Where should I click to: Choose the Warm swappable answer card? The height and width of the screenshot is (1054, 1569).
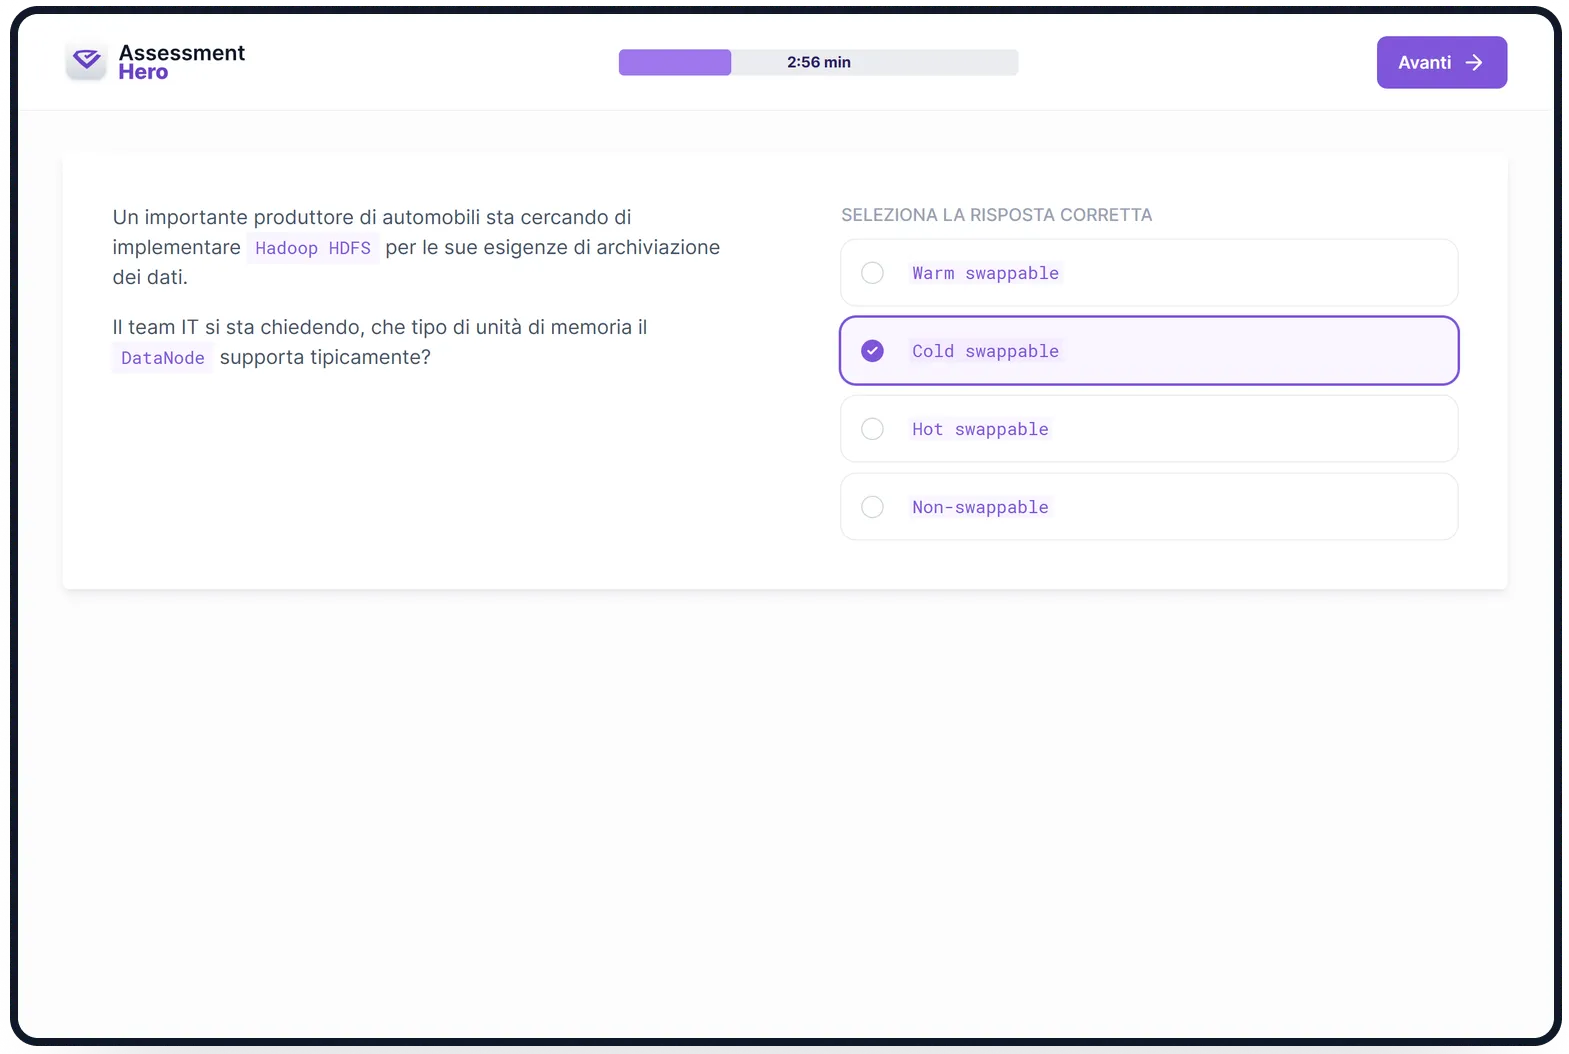[x=1149, y=273]
